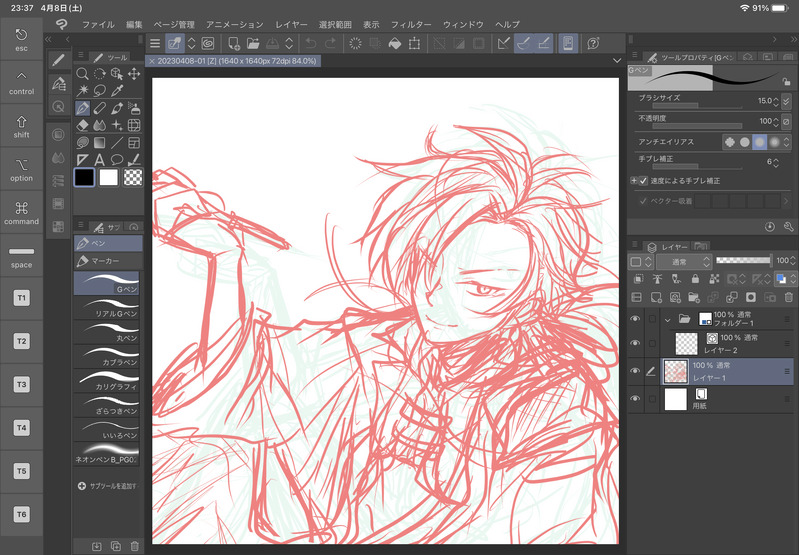Toggle visibility of フォルダー 1 folder
Image resolution: width=799 pixels, height=555 pixels.
(635, 319)
